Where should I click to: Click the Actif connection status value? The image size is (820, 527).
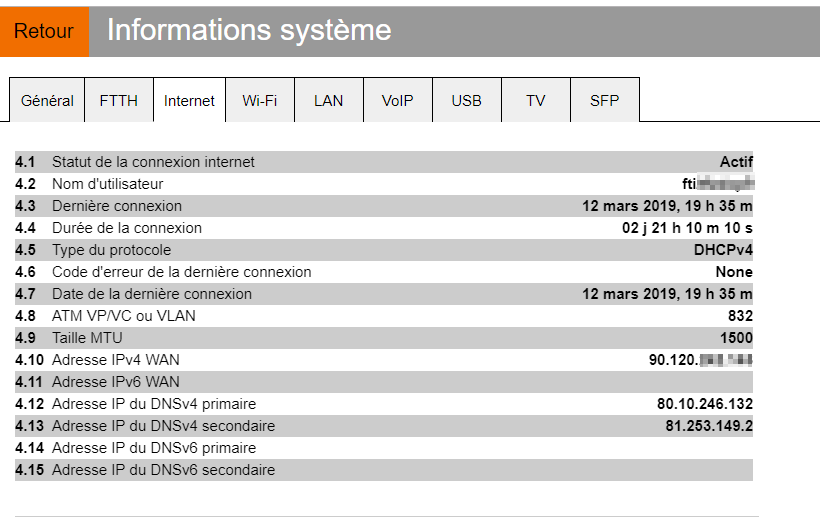(x=736, y=162)
